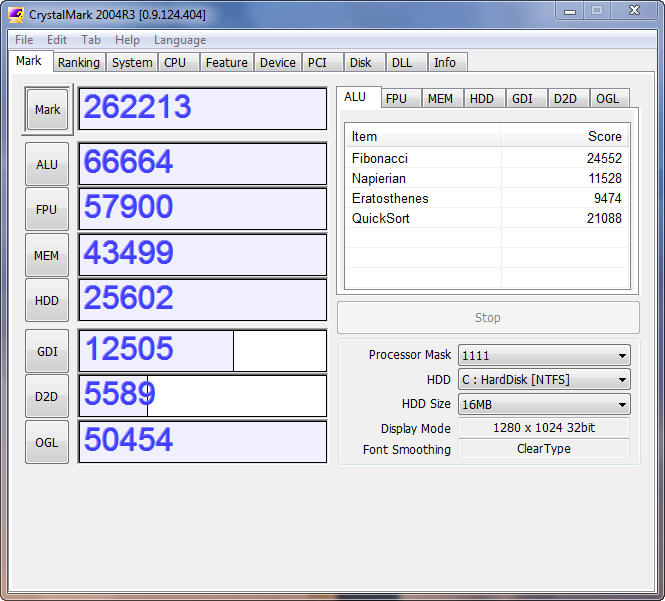
Task: Open the Language menu
Action: (x=180, y=40)
